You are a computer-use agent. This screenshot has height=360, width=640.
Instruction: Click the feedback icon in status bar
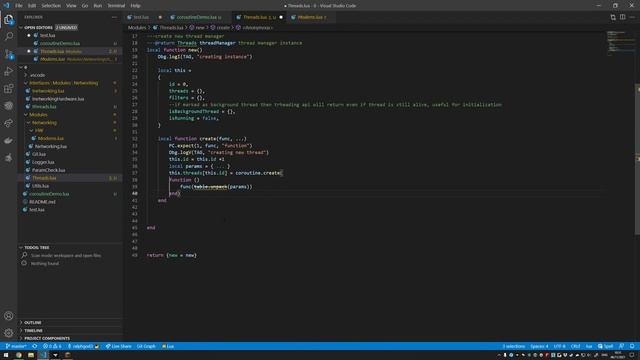pos(621,346)
